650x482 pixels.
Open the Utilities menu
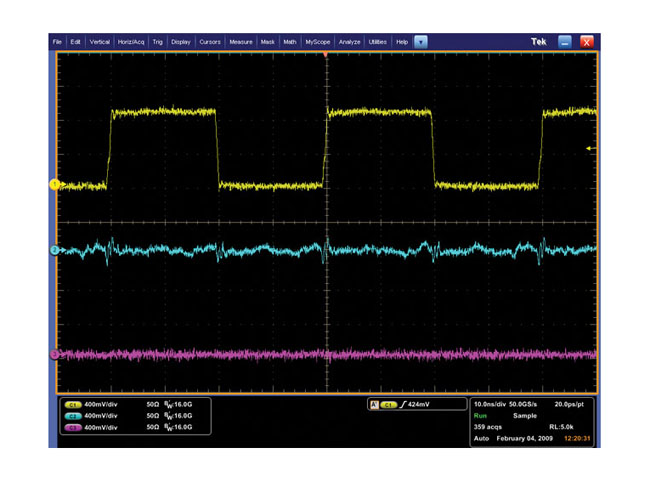click(377, 42)
